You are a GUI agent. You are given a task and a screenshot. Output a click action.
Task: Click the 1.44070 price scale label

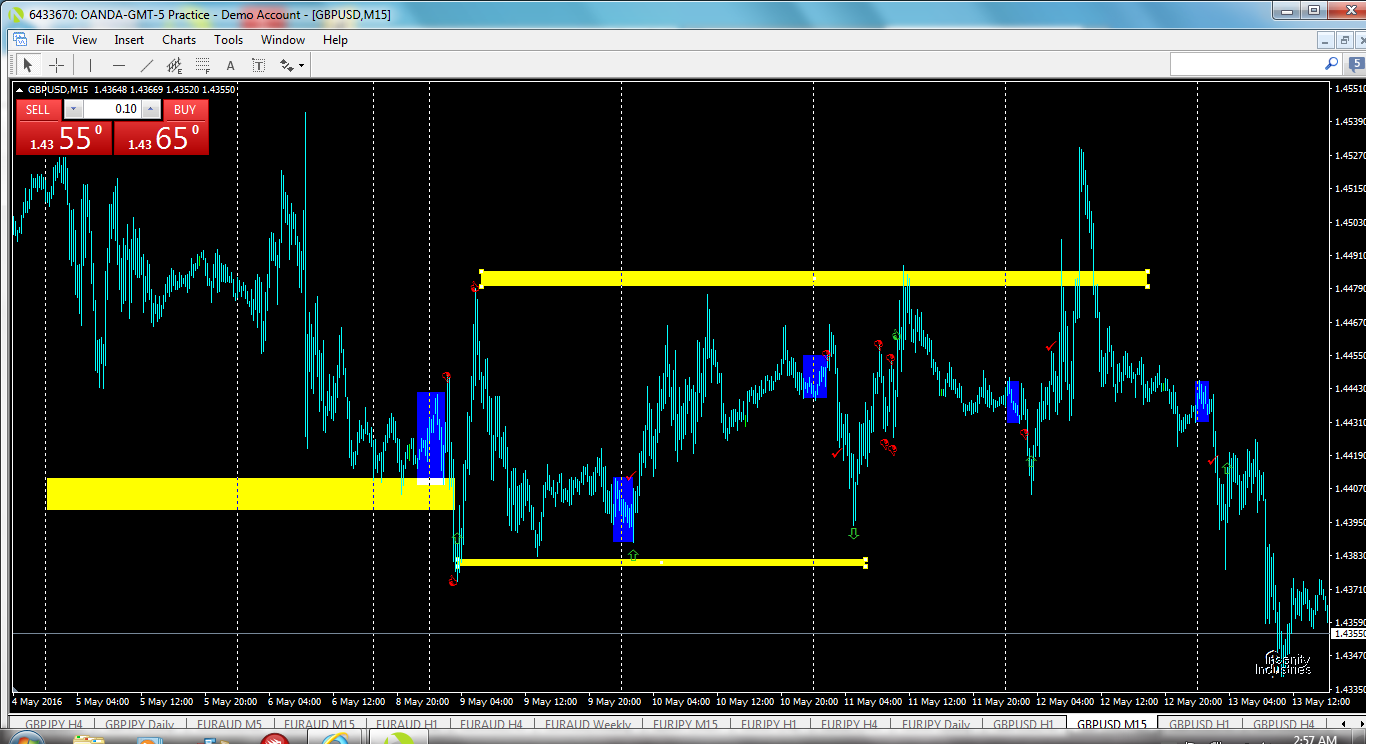click(x=1351, y=489)
